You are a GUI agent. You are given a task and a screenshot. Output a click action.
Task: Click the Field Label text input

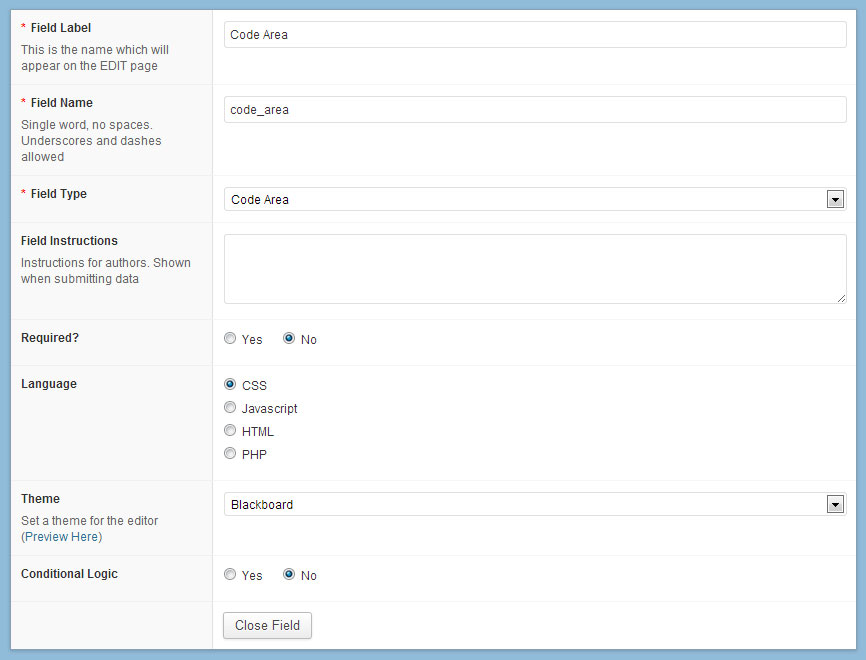pyautogui.click(x=535, y=34)
